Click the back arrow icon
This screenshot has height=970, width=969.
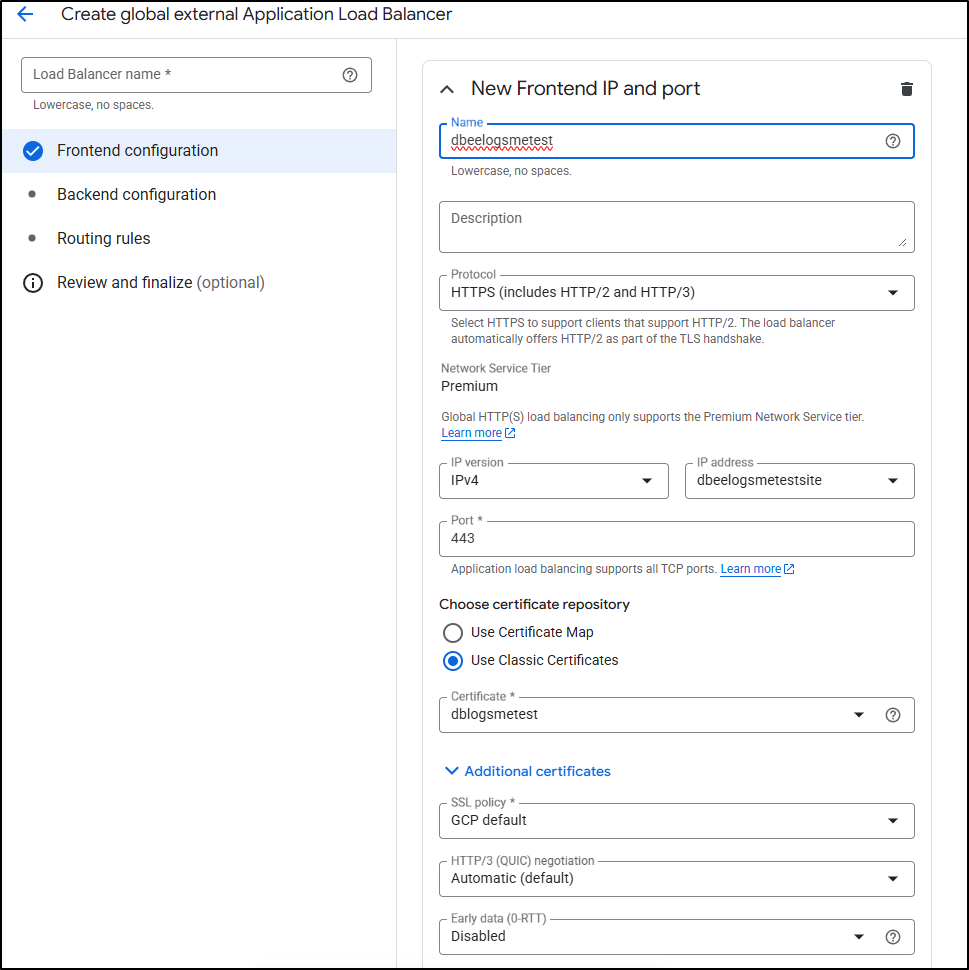click(25, 15)
